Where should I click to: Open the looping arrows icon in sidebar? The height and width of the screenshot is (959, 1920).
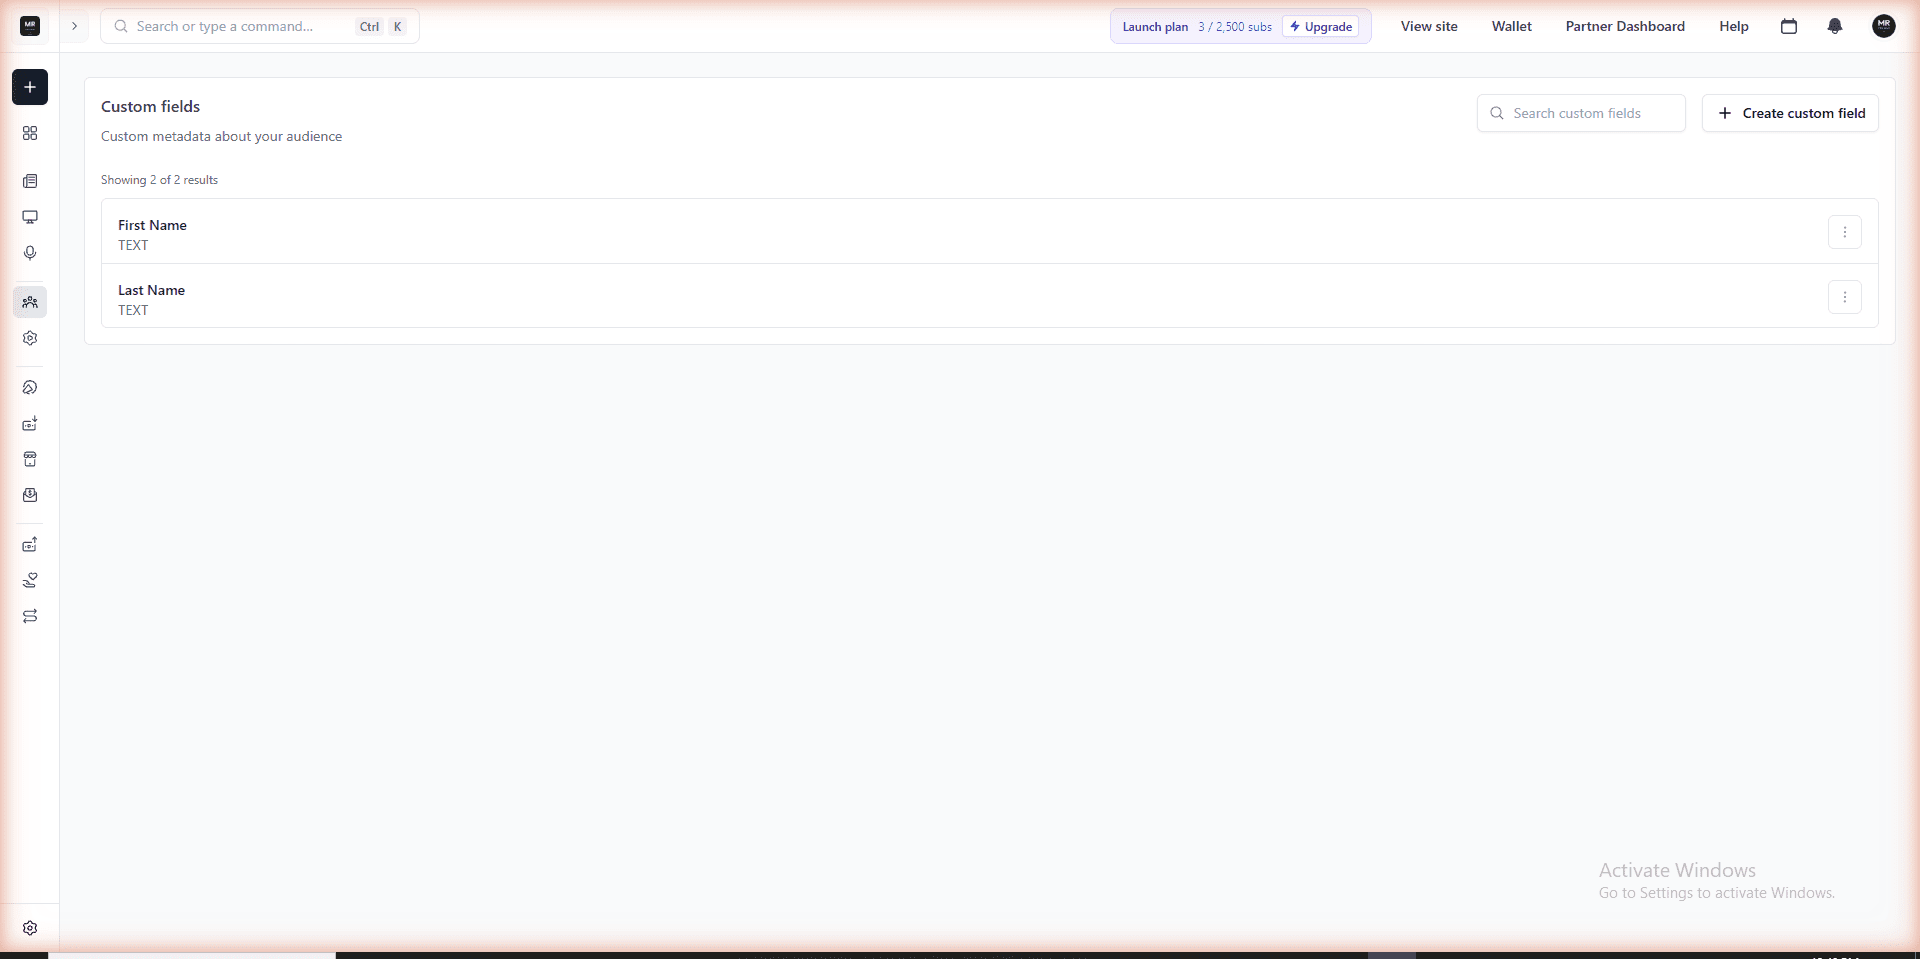[30, 616]
